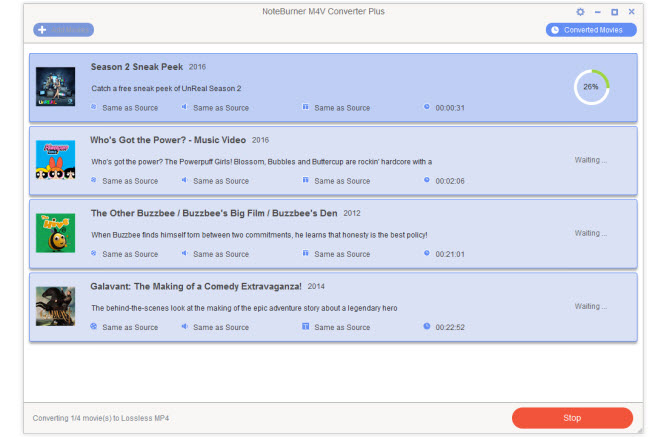The width and height of the screenshot is (660, 437).
Task: Click subtitle icon for Who's Got the Power
Action: coord(306,180)
